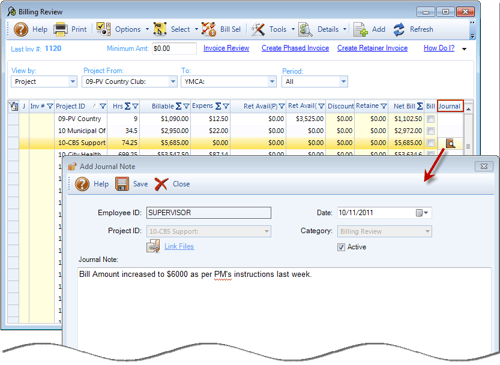Check Bill box for 09-PV Country row
This screenshot has width=500, height=365.
tap(431, 119)
